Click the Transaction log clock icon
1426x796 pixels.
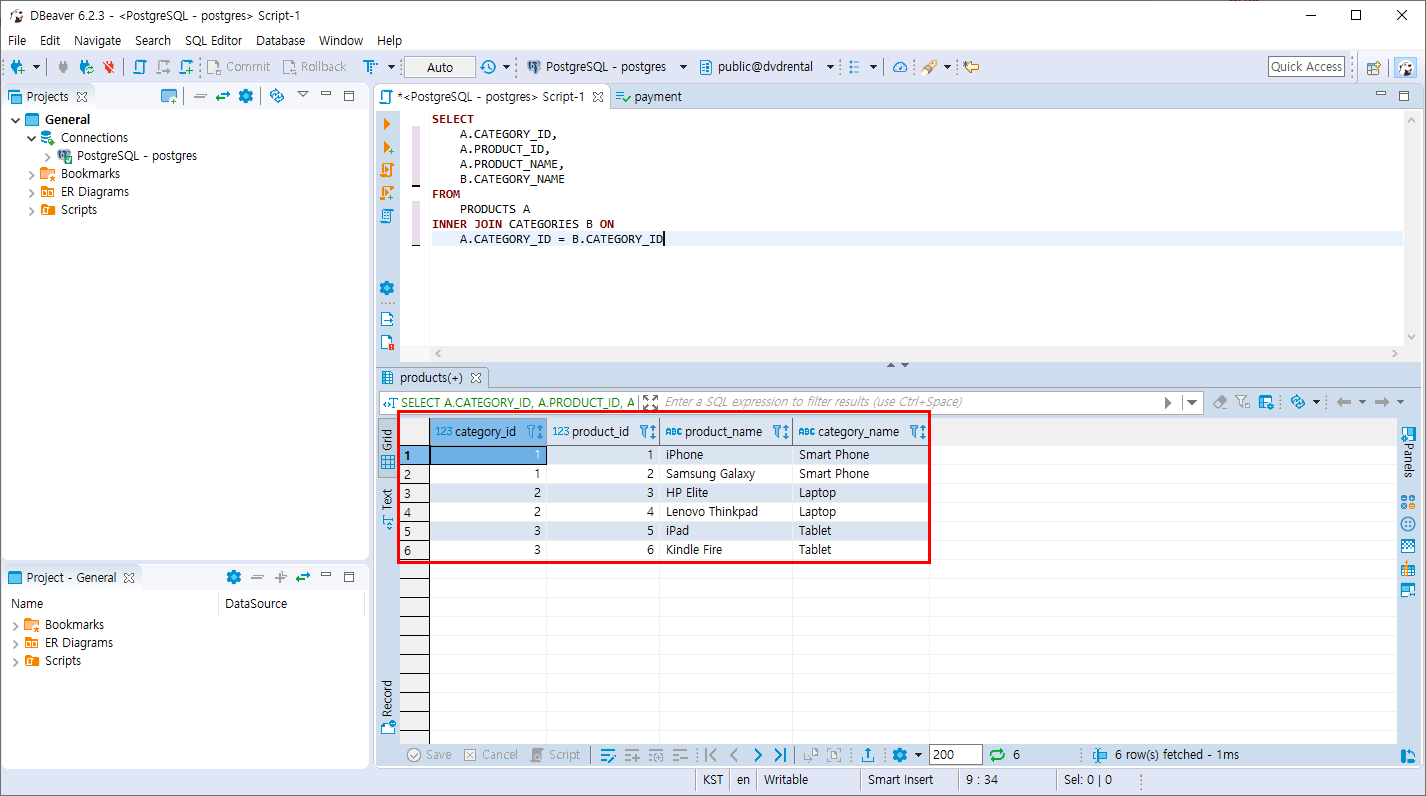(x=488, y=67)
